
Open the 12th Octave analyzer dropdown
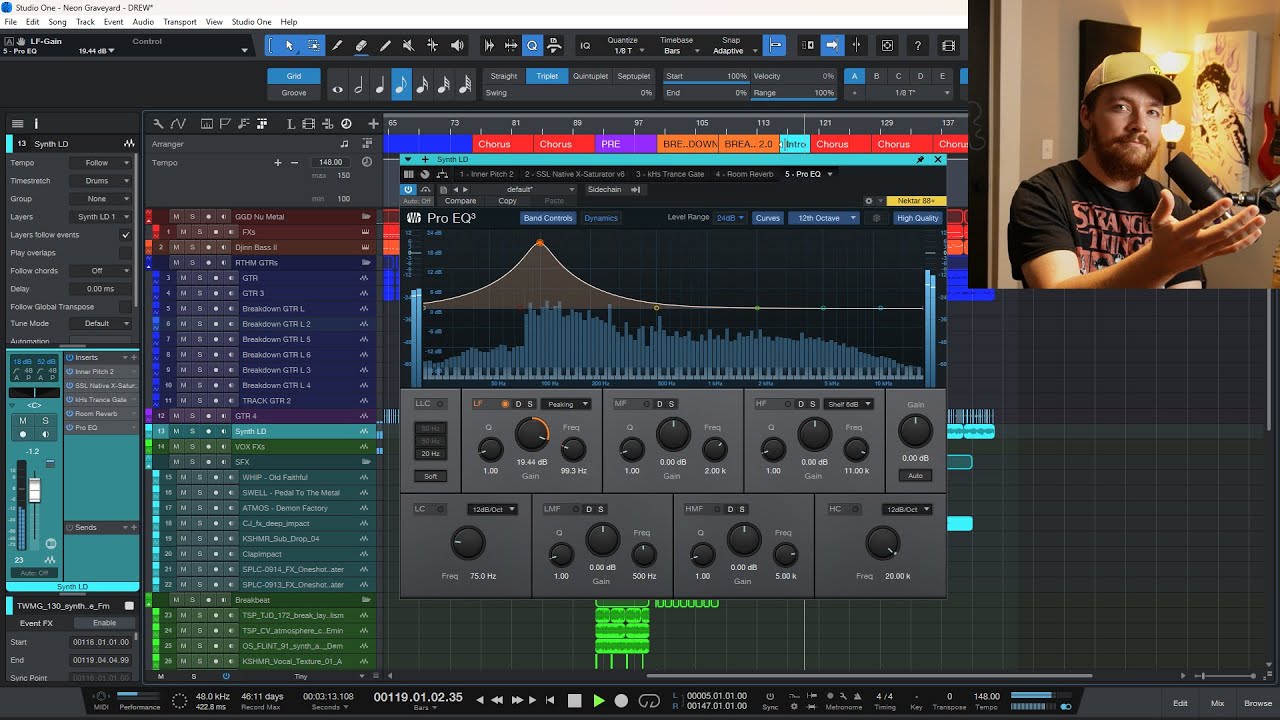(x=824, y=218)
